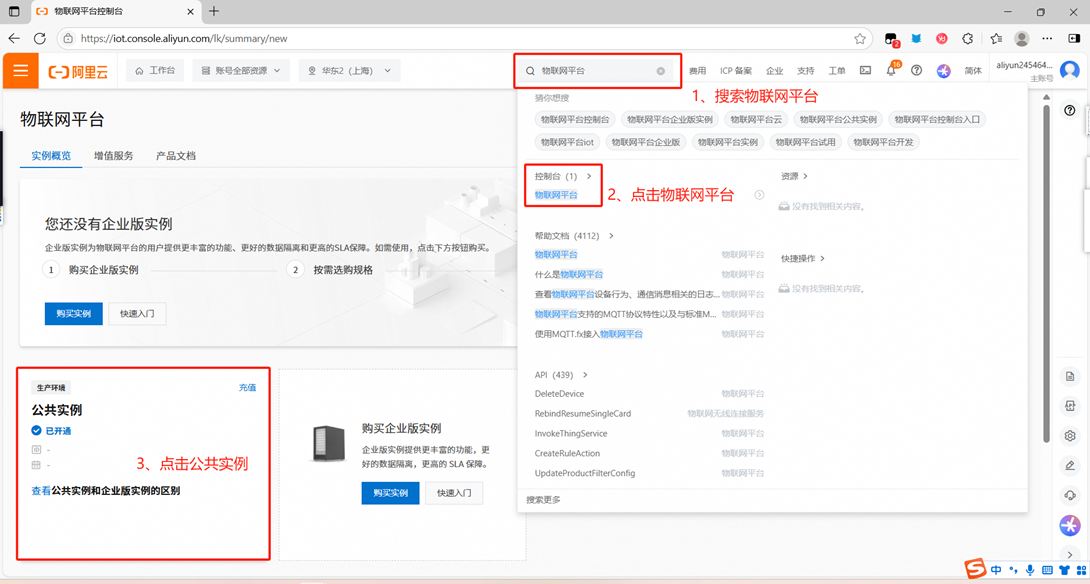This screenshot has width=1090, height=584.
Task: Toggle the browser sidebar icon
Action: [1076, 38]
